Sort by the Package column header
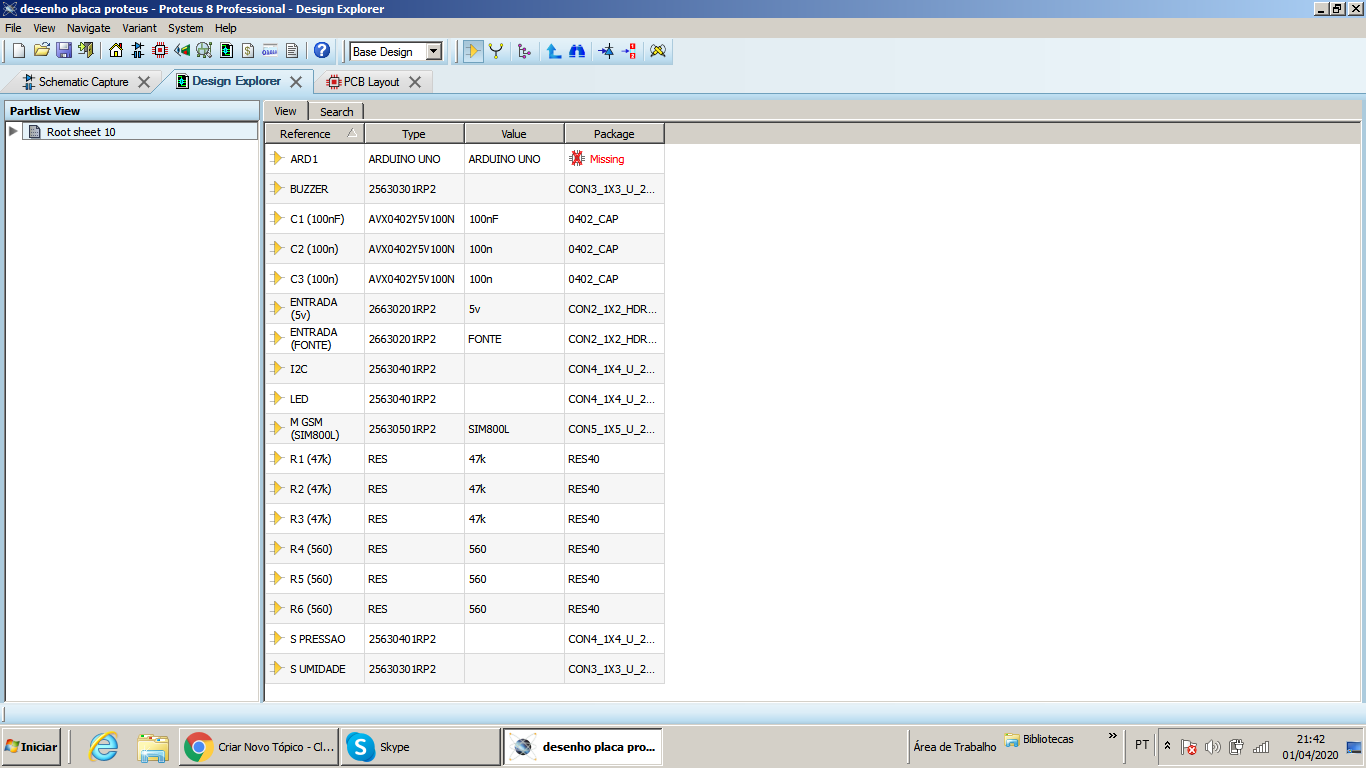Screen dimensions: 1366x768 614,133
